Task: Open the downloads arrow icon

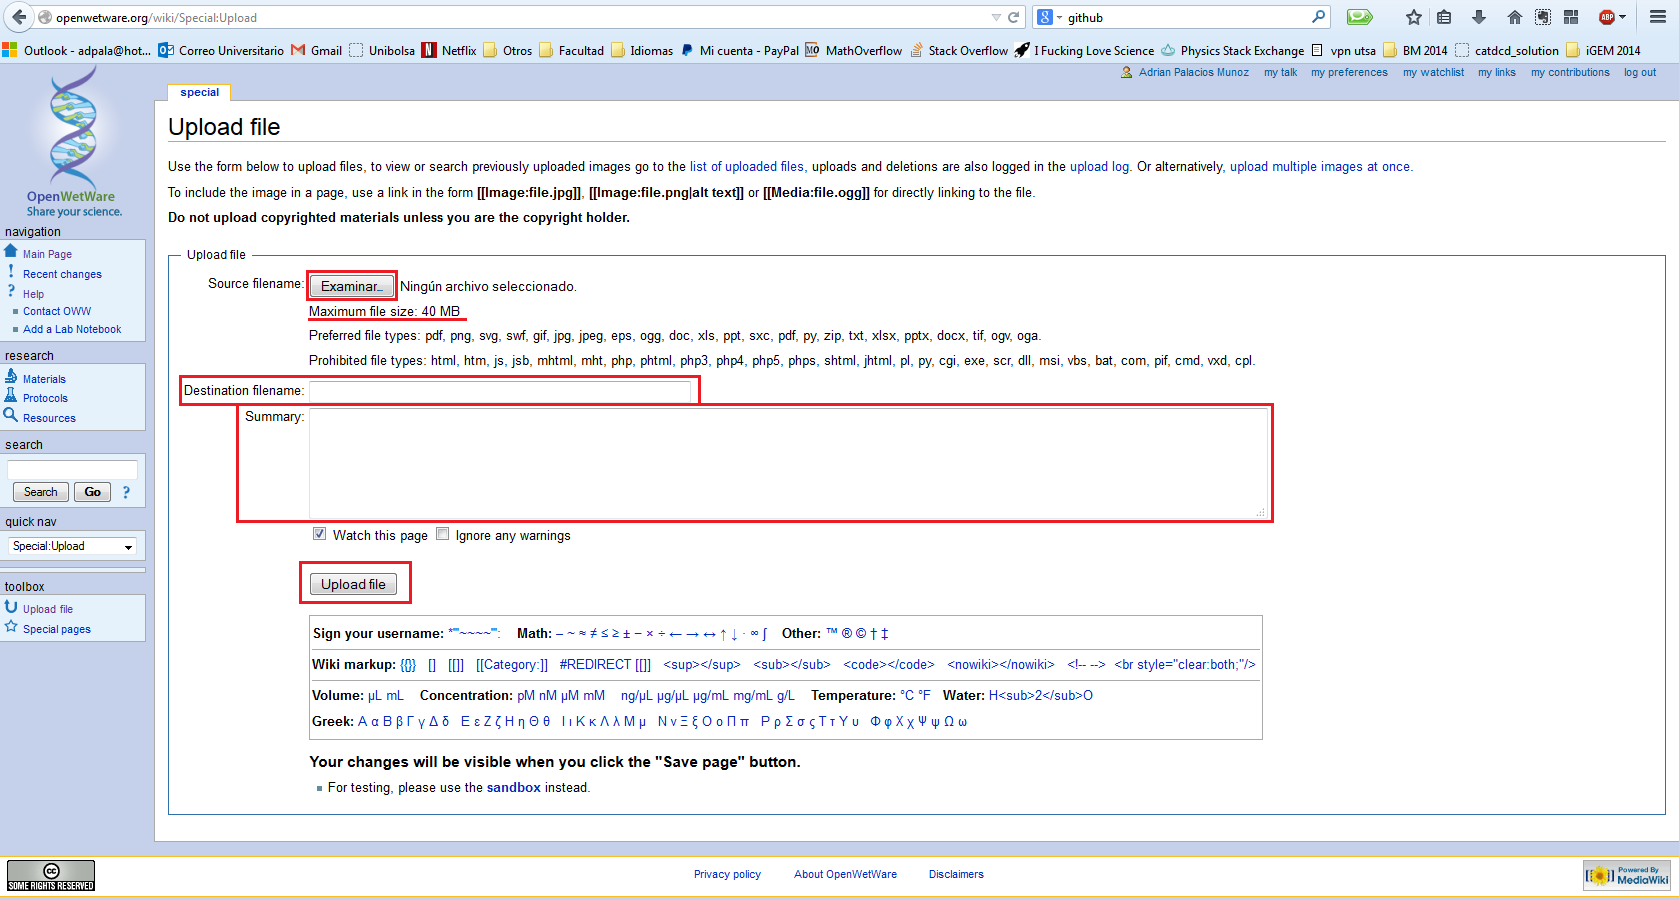Action: pos(1479,17)
